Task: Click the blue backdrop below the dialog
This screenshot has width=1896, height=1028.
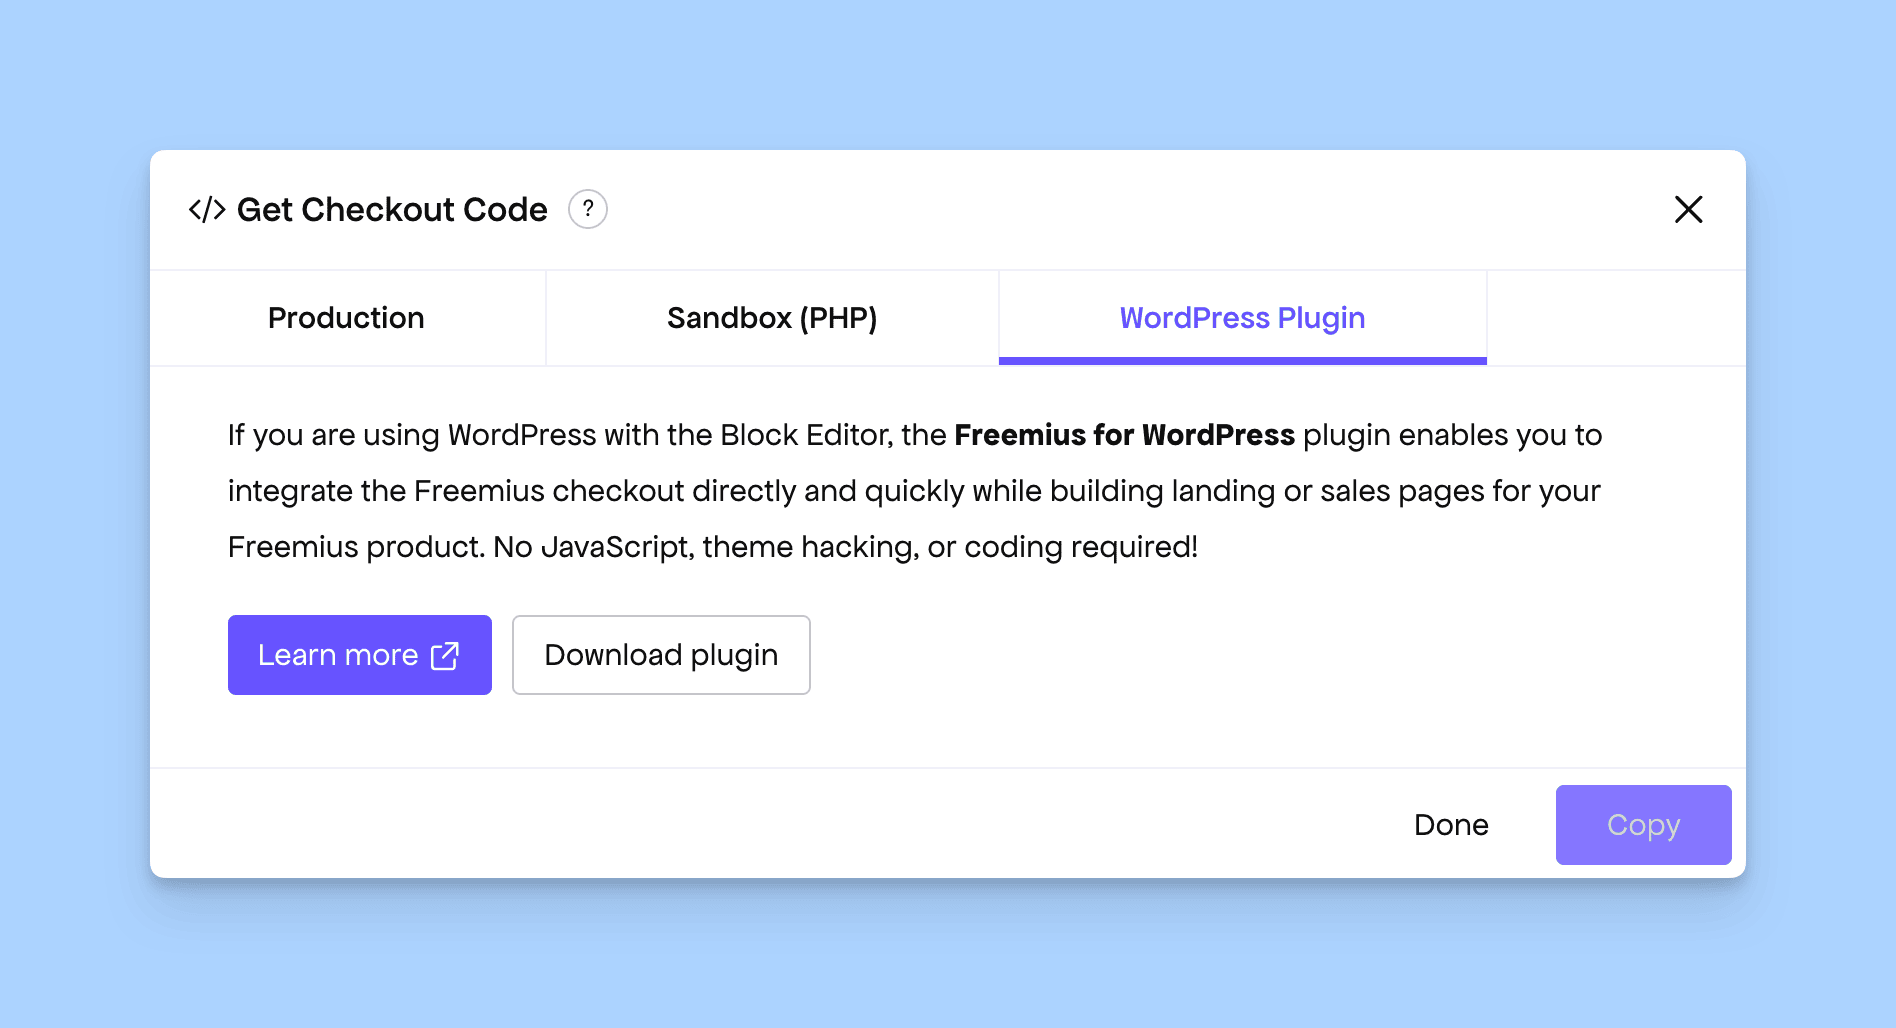Action: (x=948, y=955)
